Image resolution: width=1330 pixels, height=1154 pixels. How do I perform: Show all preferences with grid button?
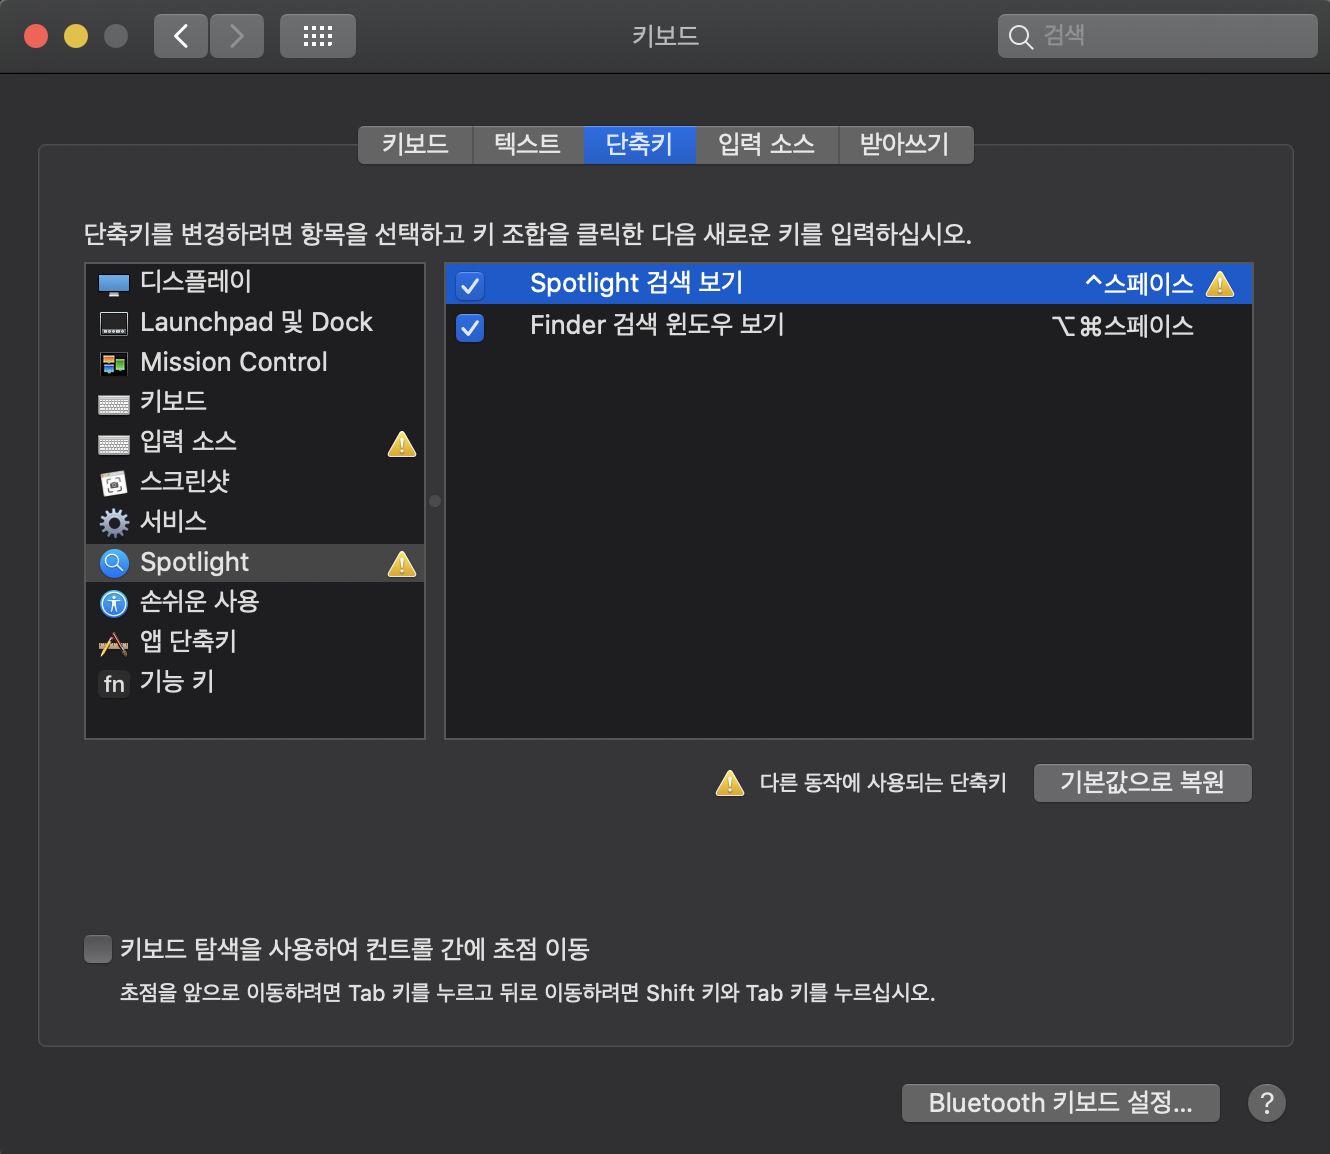(317, 37)
